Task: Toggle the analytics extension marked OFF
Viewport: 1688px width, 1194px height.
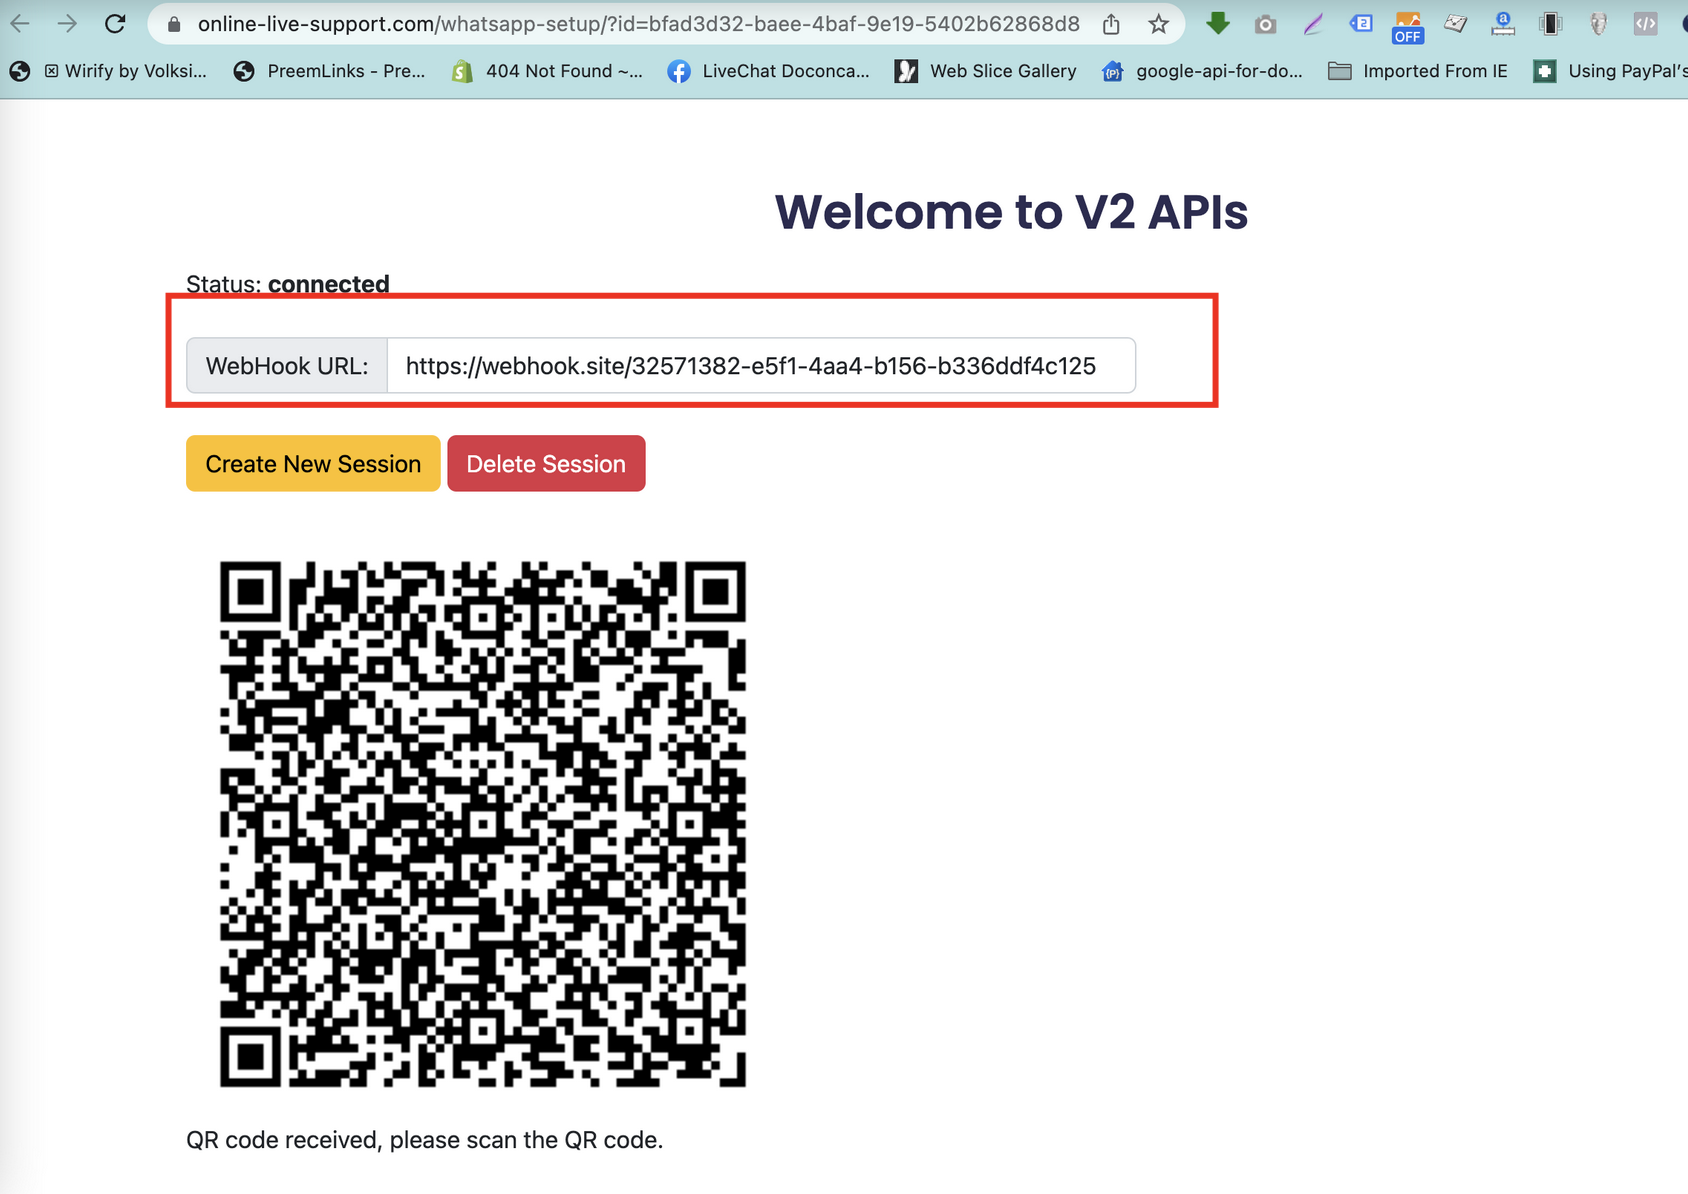Action: coord(1408,27)
